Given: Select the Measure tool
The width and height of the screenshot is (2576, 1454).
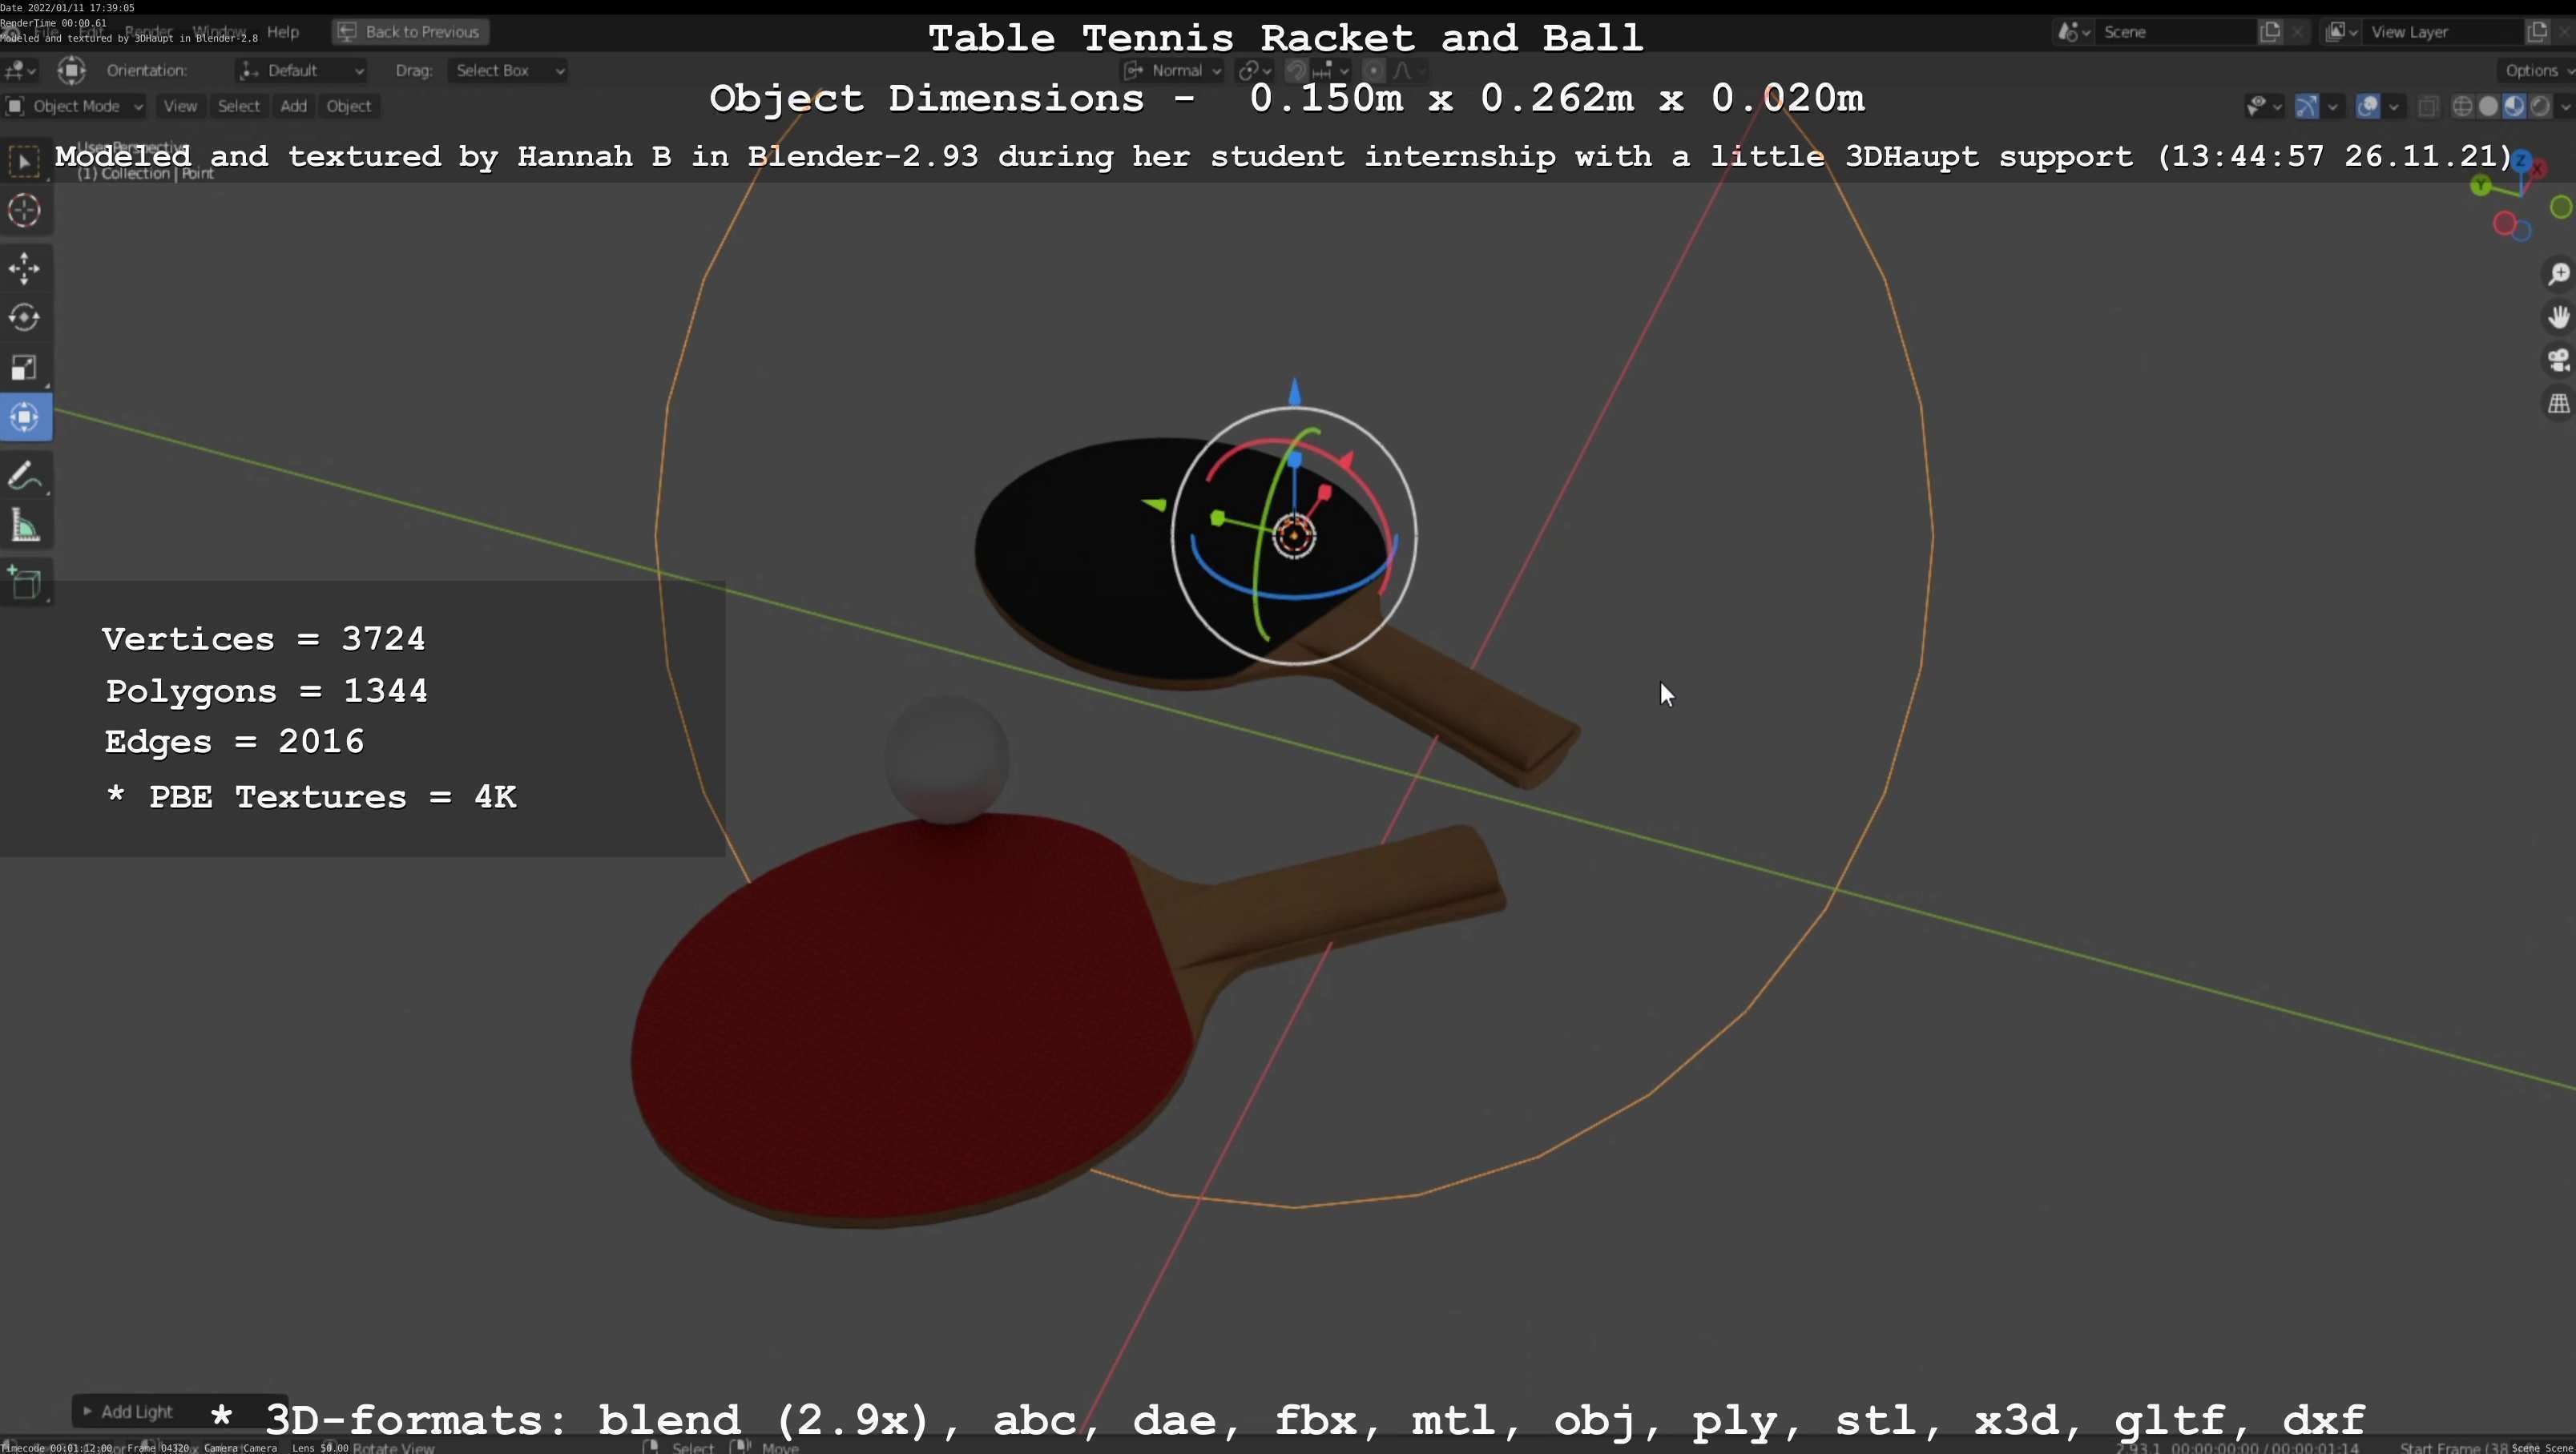Looking at the screenshot, I should [25, 526].
